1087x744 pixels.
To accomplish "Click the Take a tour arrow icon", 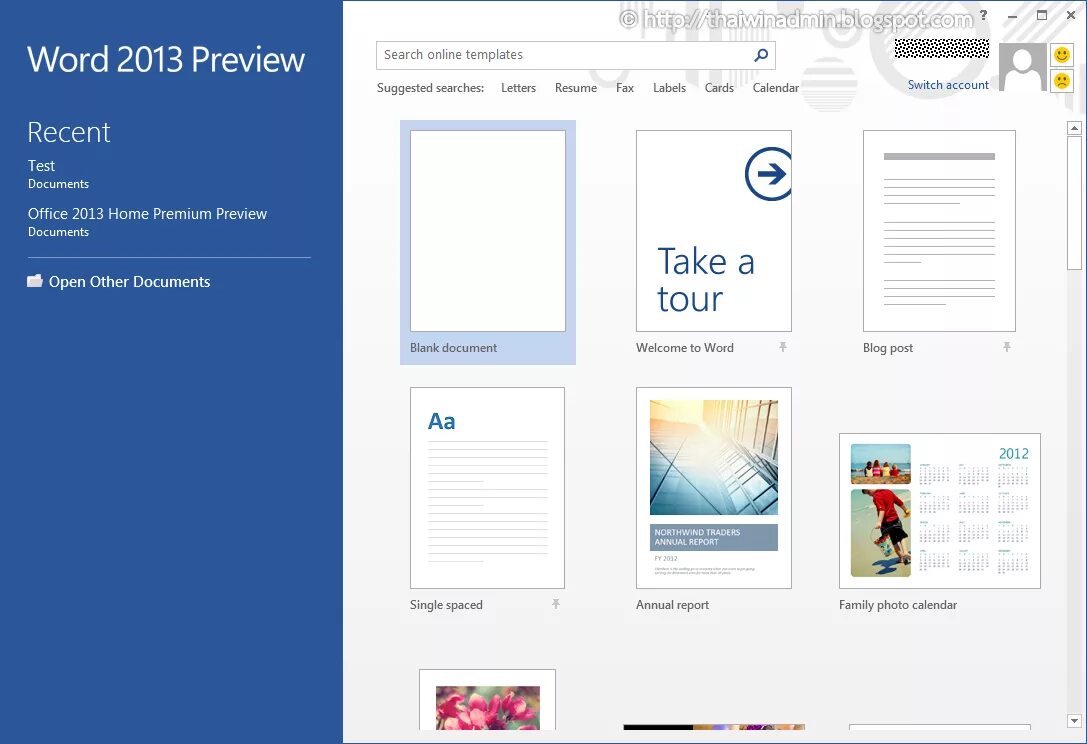I will pyautogui.click(x=767, y=172).
